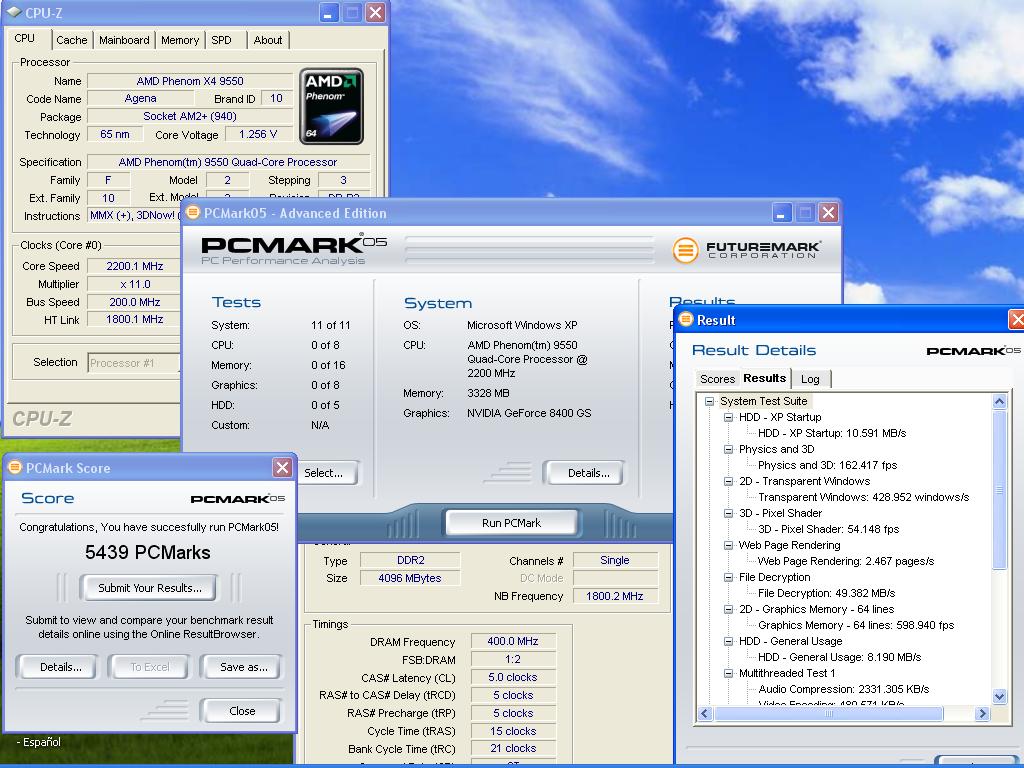Click the Result window title icon
This screenshot has height=768, width=1024.
click(686, 319)
